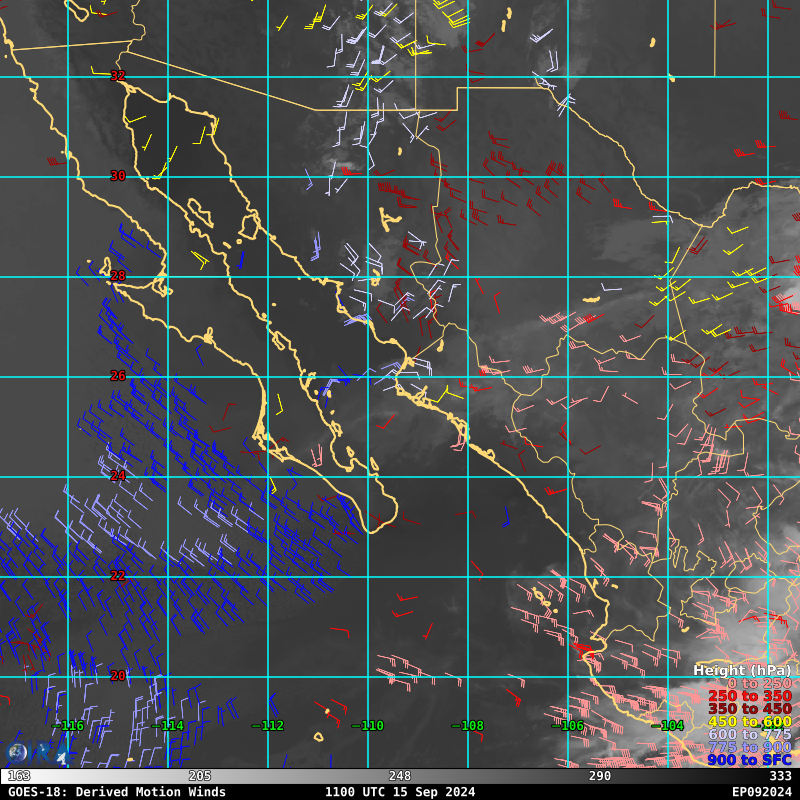Click the colorbar value 205
Image resolution: width=800 pixels, height=800 pixels.
(200, 776)
